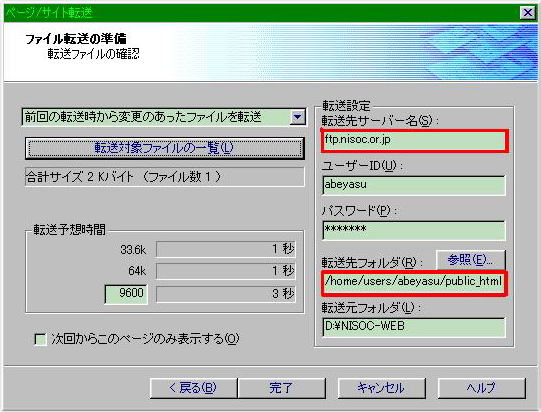Screen dimensions: 541x412
Task: Click the 9600 estimated 3 秒 box
Action: click(226, 294)
